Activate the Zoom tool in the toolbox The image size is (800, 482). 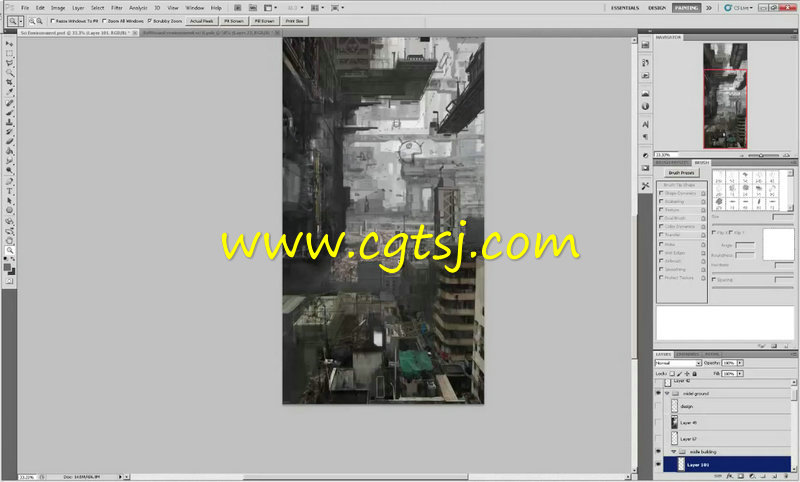click(x=10, y=250)
